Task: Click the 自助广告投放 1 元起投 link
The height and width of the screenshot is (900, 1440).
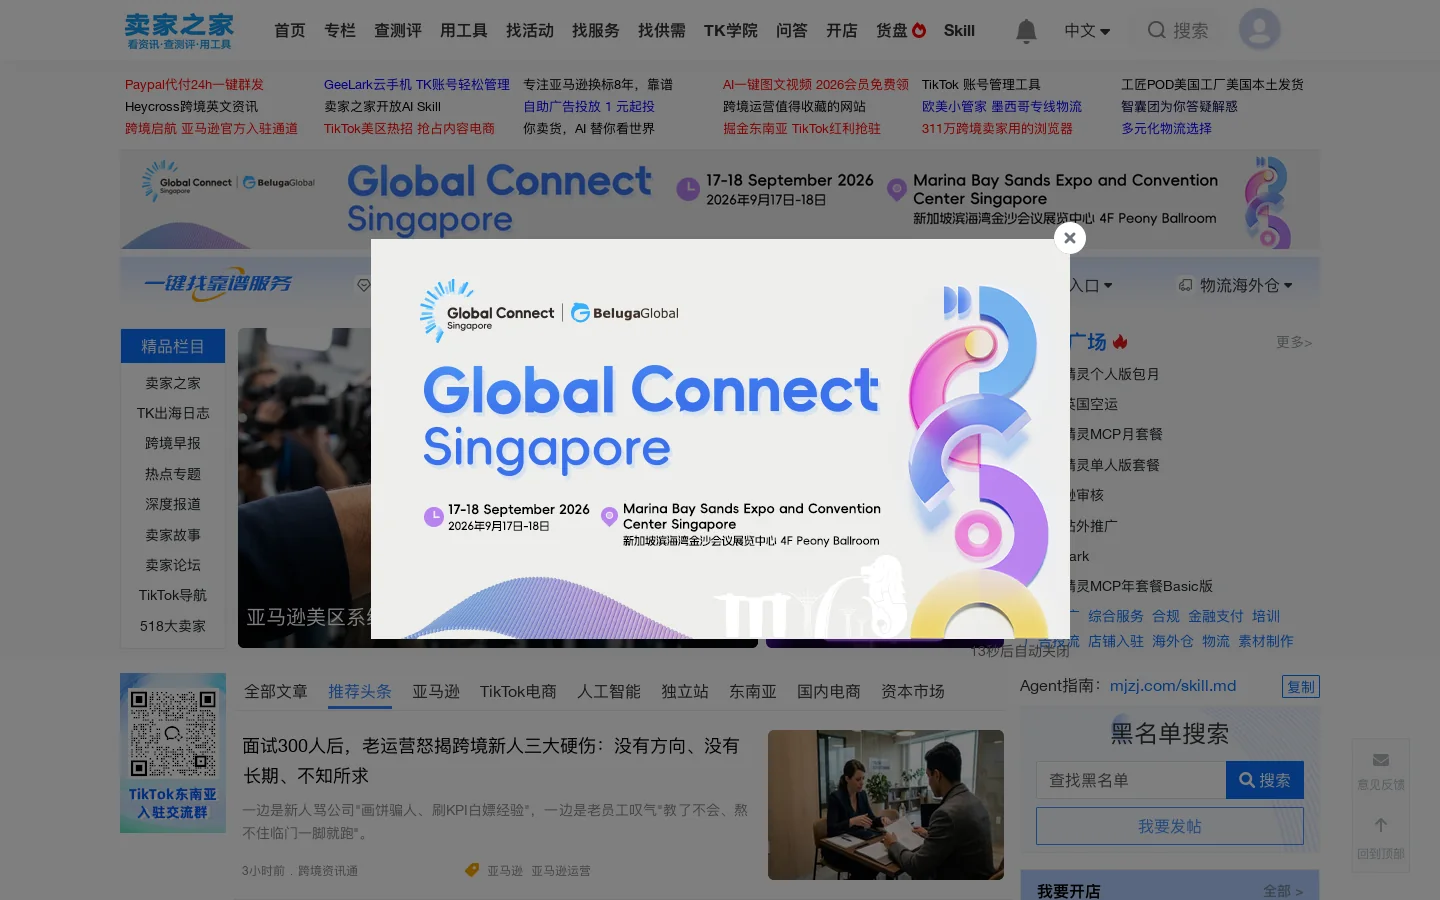Action: 589,107
